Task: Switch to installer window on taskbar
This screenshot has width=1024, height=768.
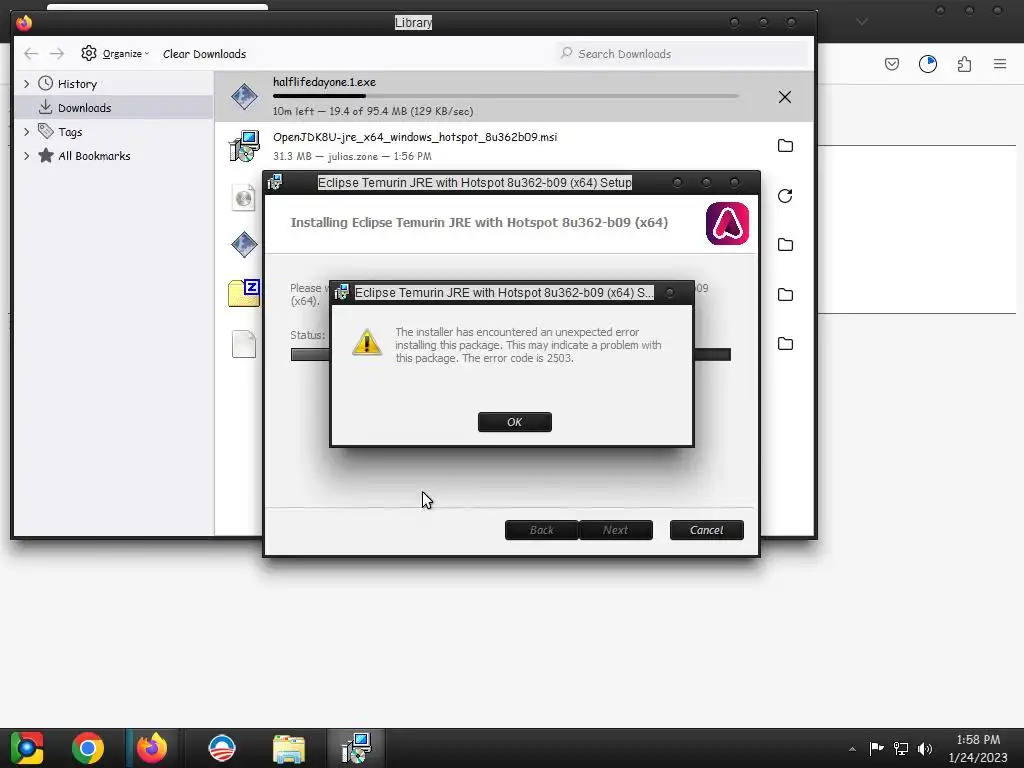Action: 357,748
